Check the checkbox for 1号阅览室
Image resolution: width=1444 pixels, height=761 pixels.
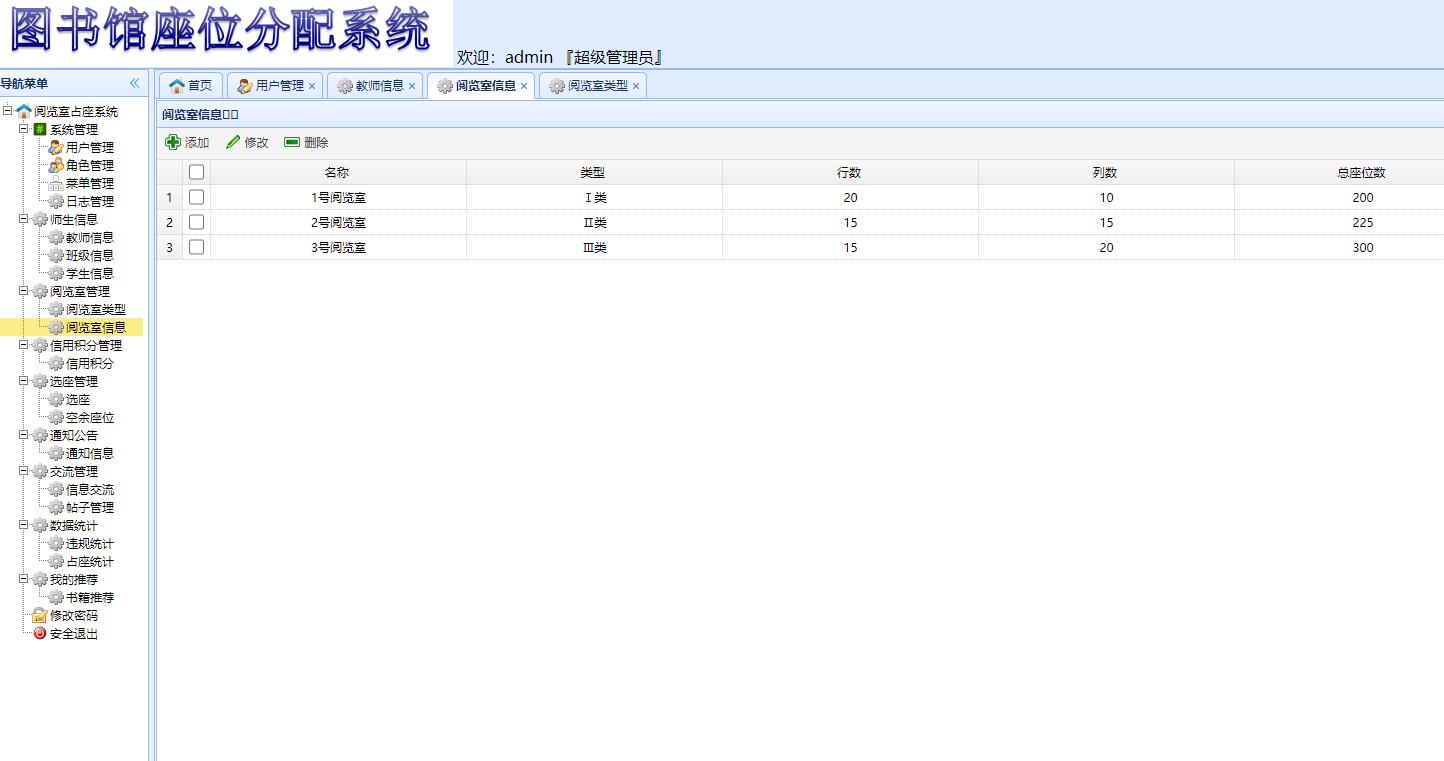click(196, 197)
